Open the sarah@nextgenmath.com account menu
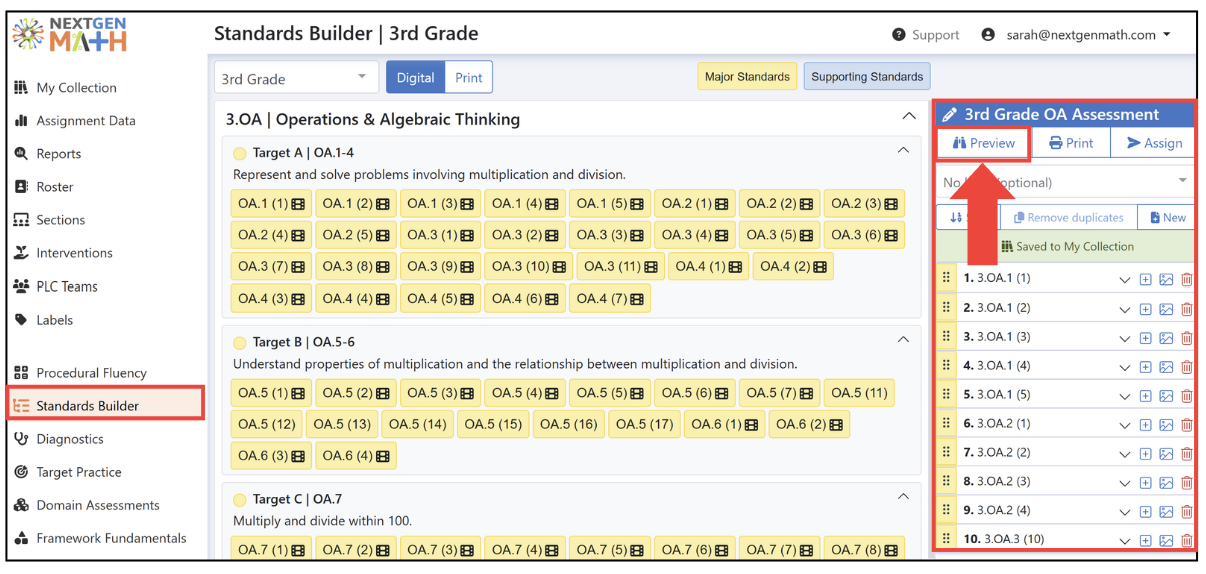 click(1076, 35)
